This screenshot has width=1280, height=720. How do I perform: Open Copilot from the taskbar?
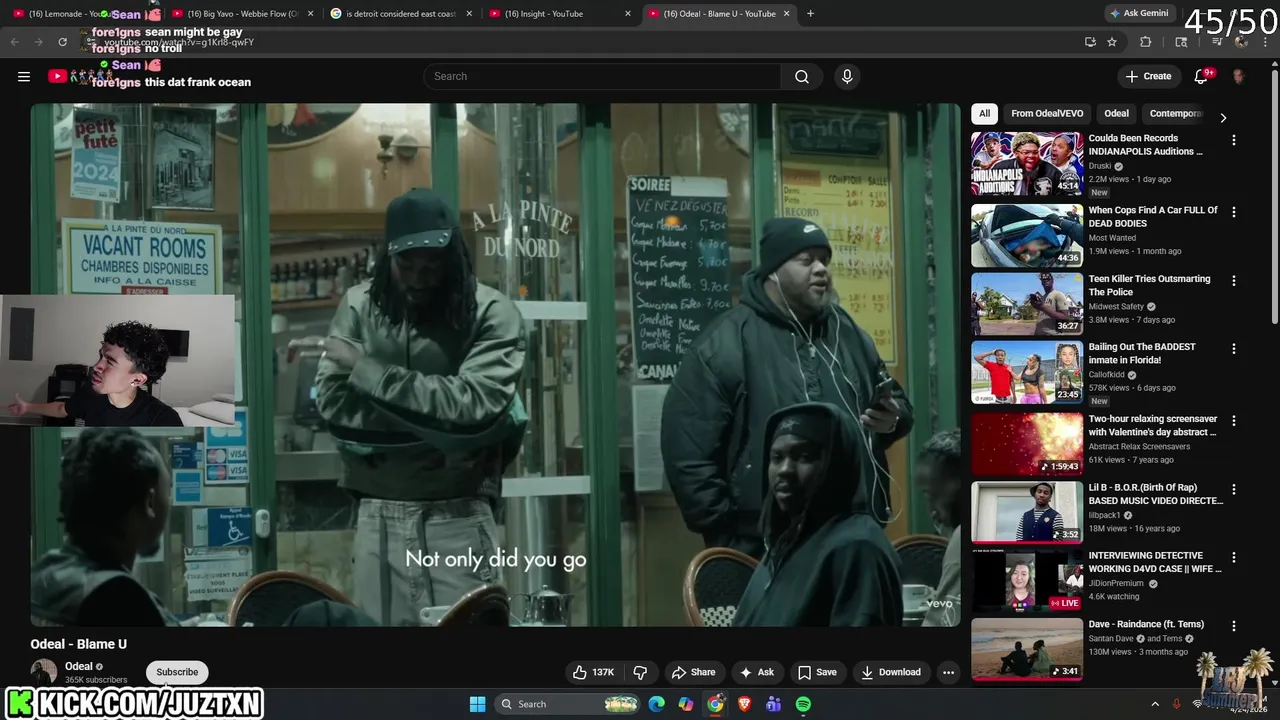tap(685, 704)
